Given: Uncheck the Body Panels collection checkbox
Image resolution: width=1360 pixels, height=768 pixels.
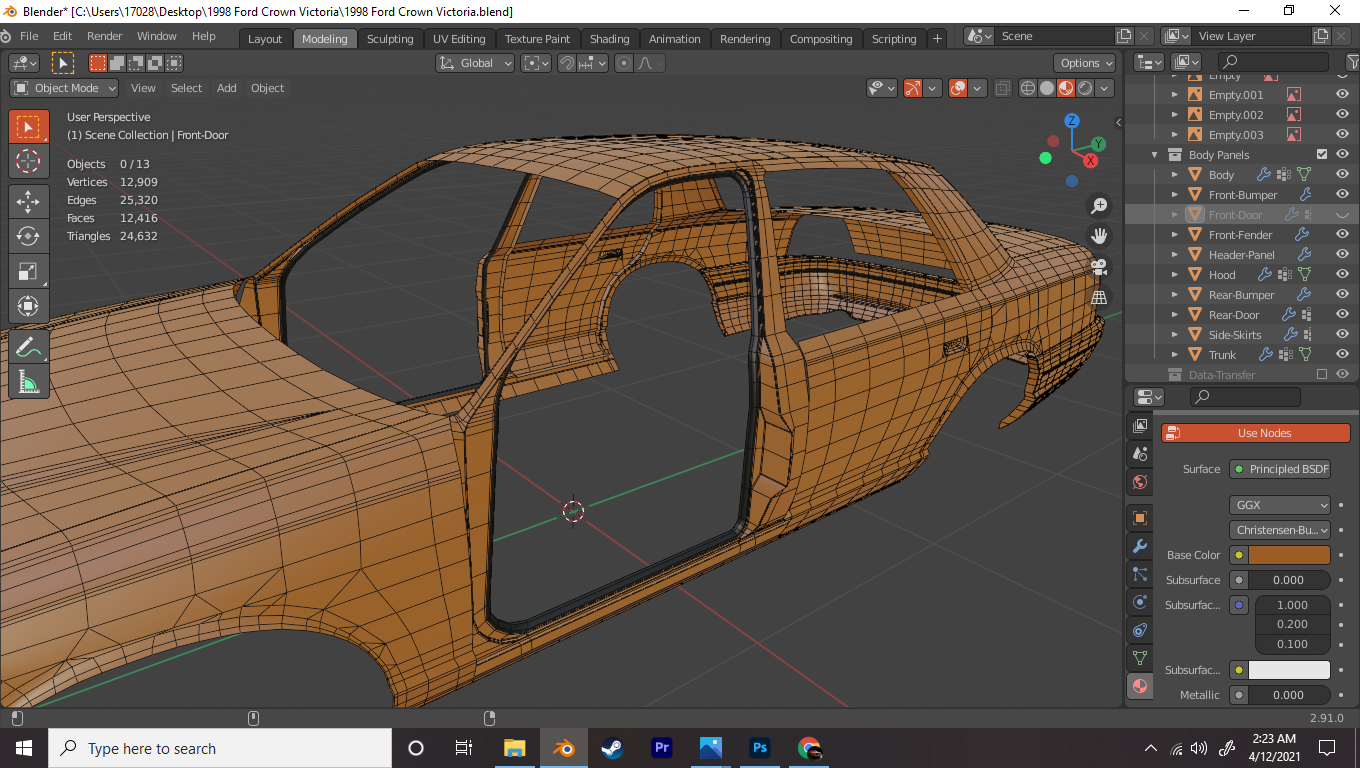Looking at the screenshot, I should tap(1322, 155).
